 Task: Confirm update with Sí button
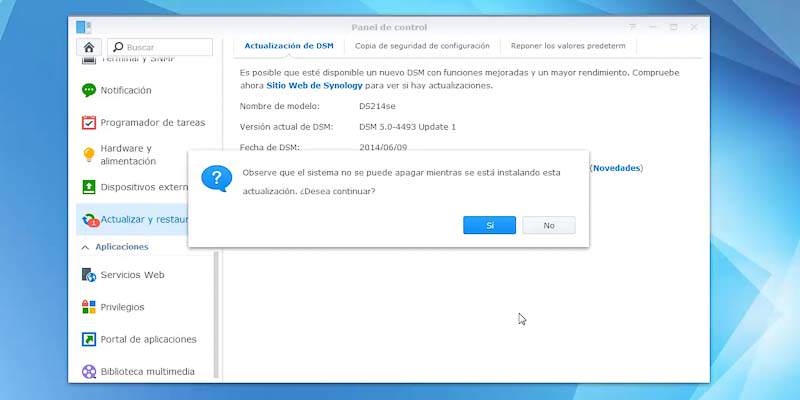click(x=489, y=225)
